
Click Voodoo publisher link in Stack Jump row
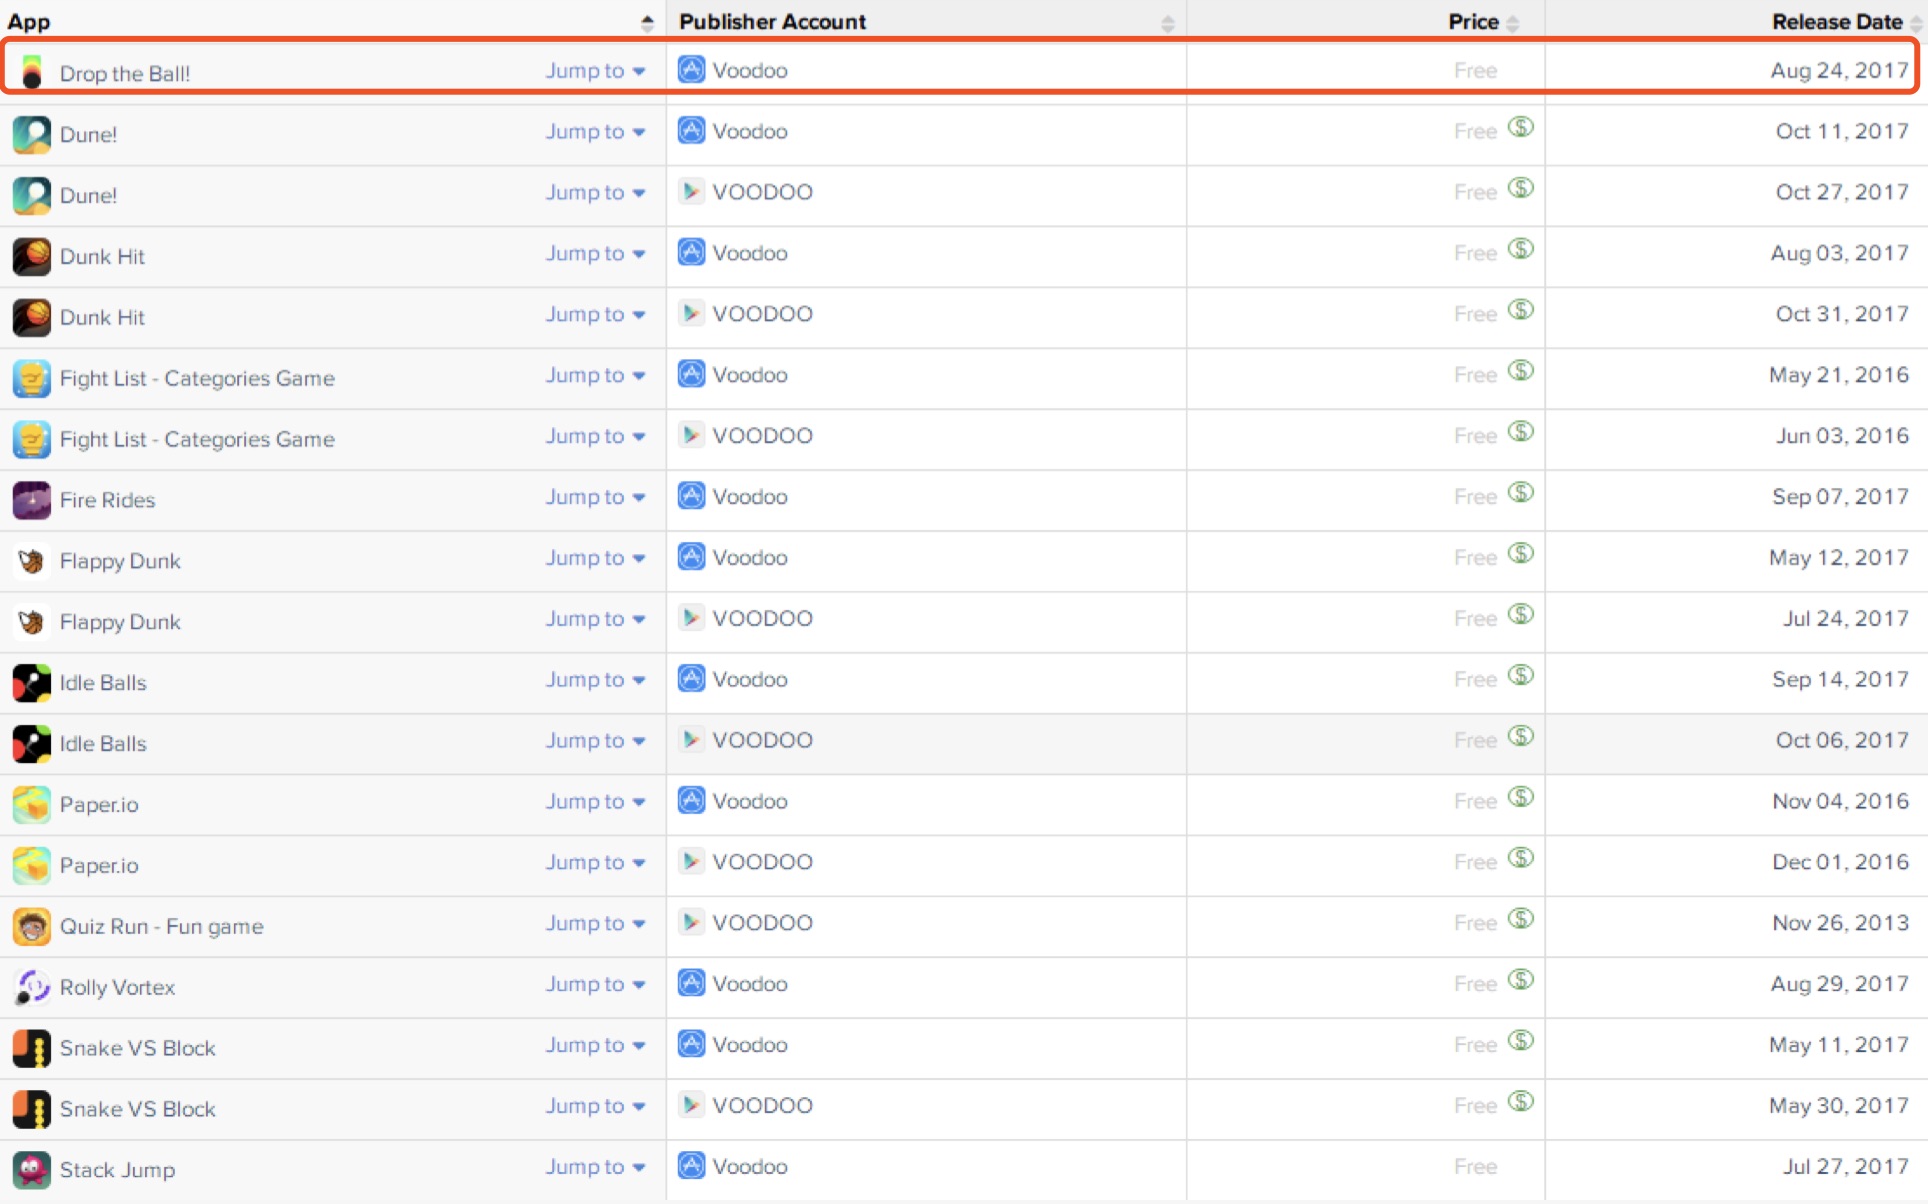pos(749,1167)
